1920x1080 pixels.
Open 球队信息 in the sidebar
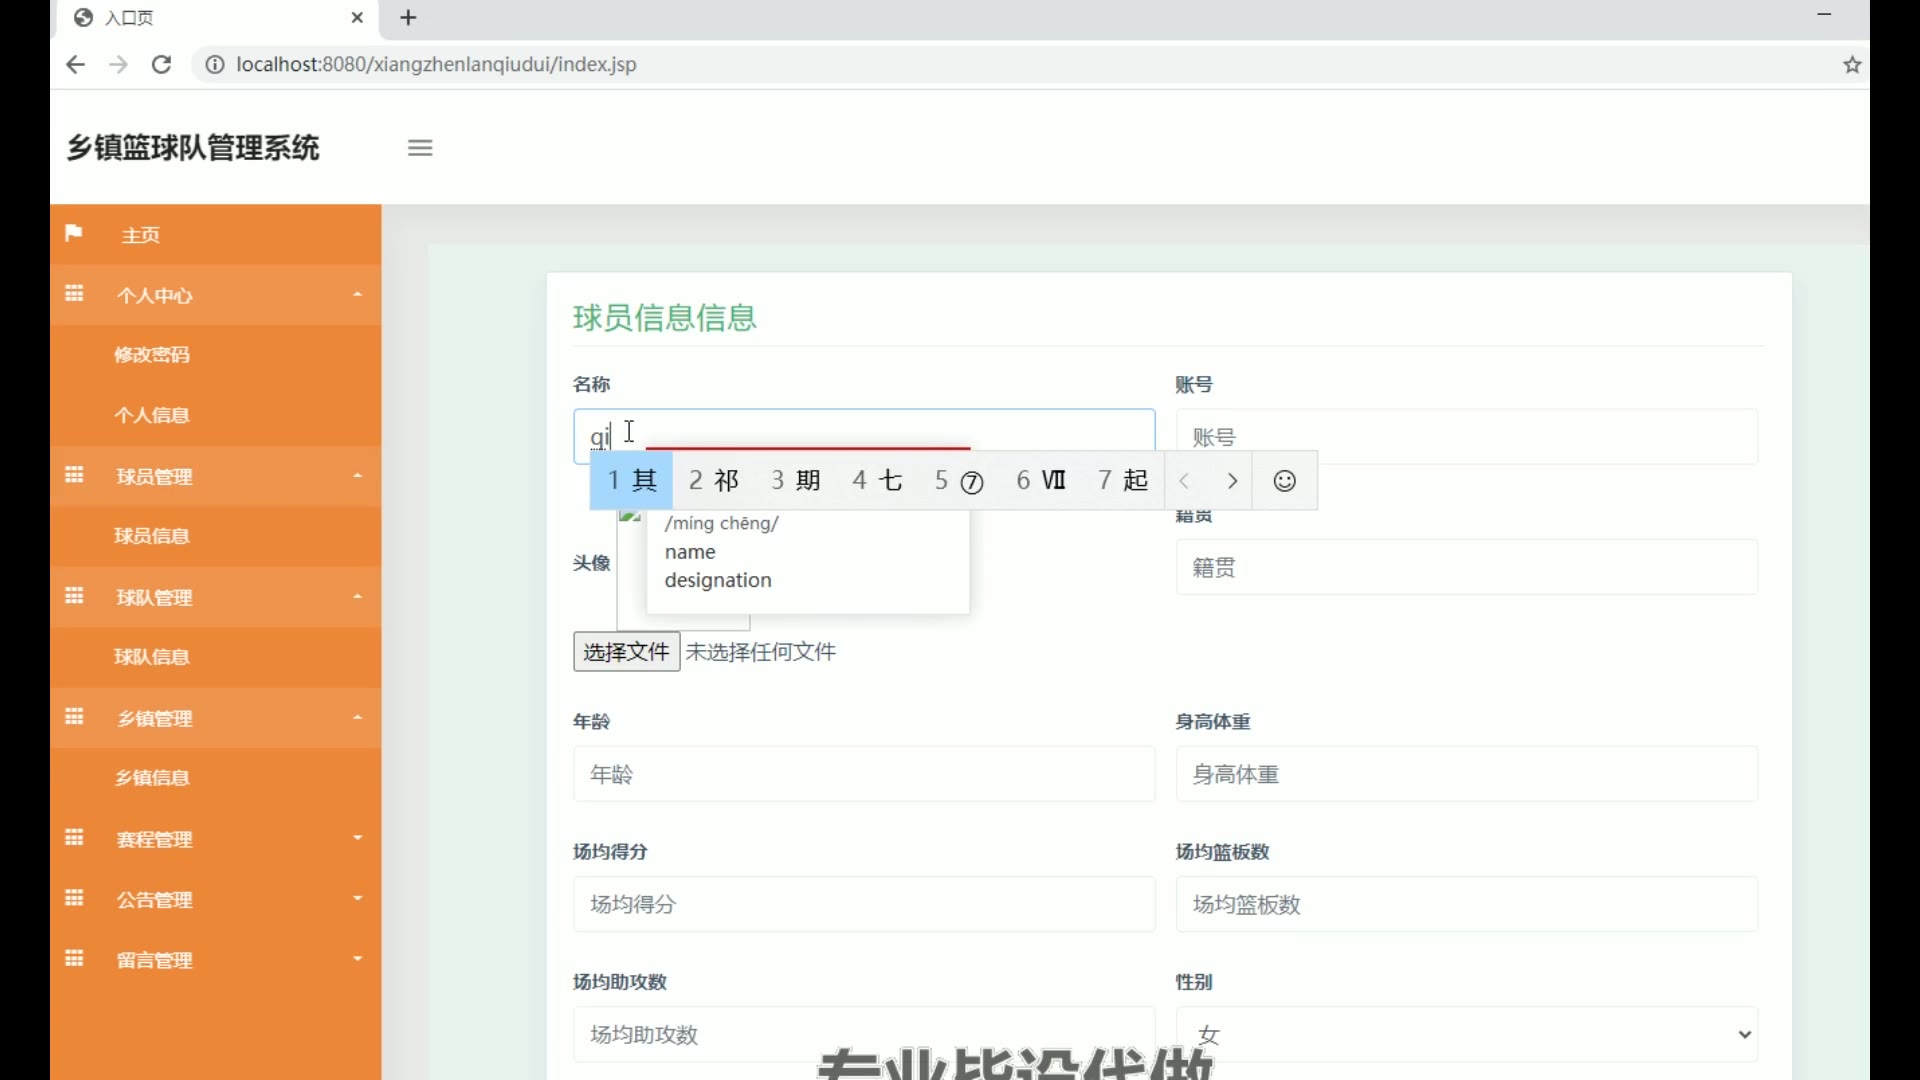point(152,657)
